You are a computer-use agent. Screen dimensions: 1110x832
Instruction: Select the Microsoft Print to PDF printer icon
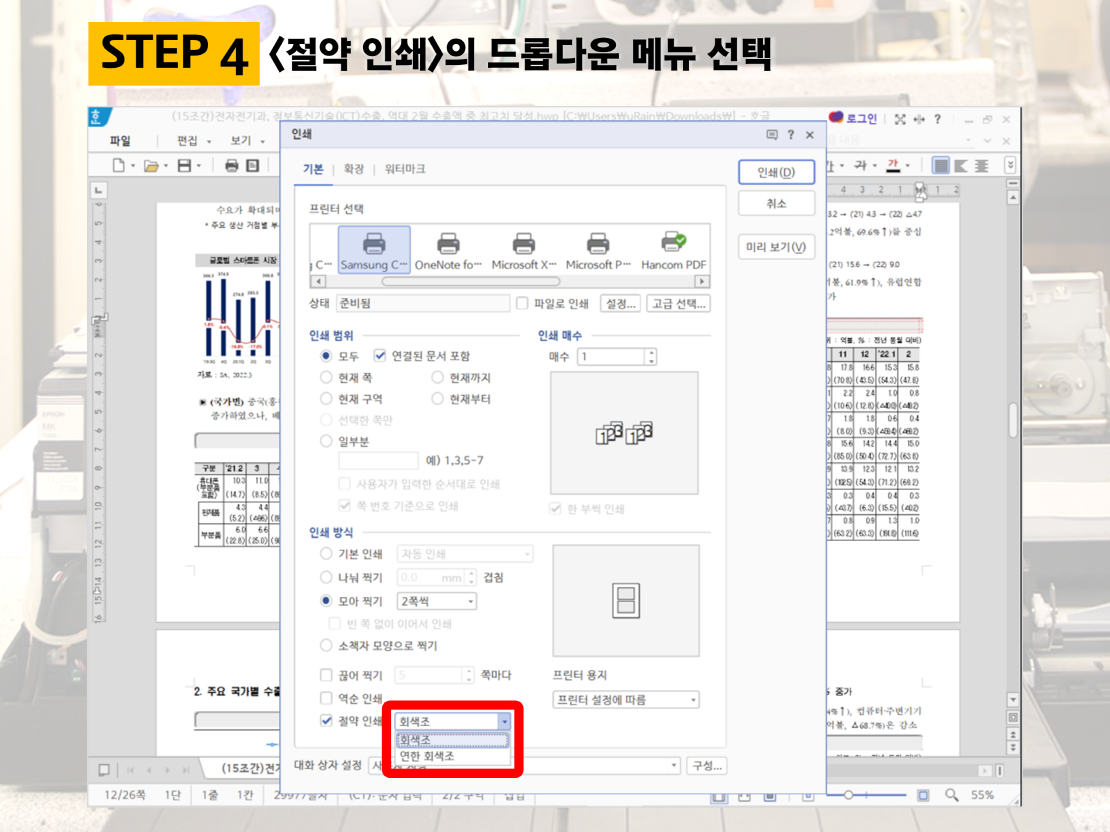pos(598,249)
